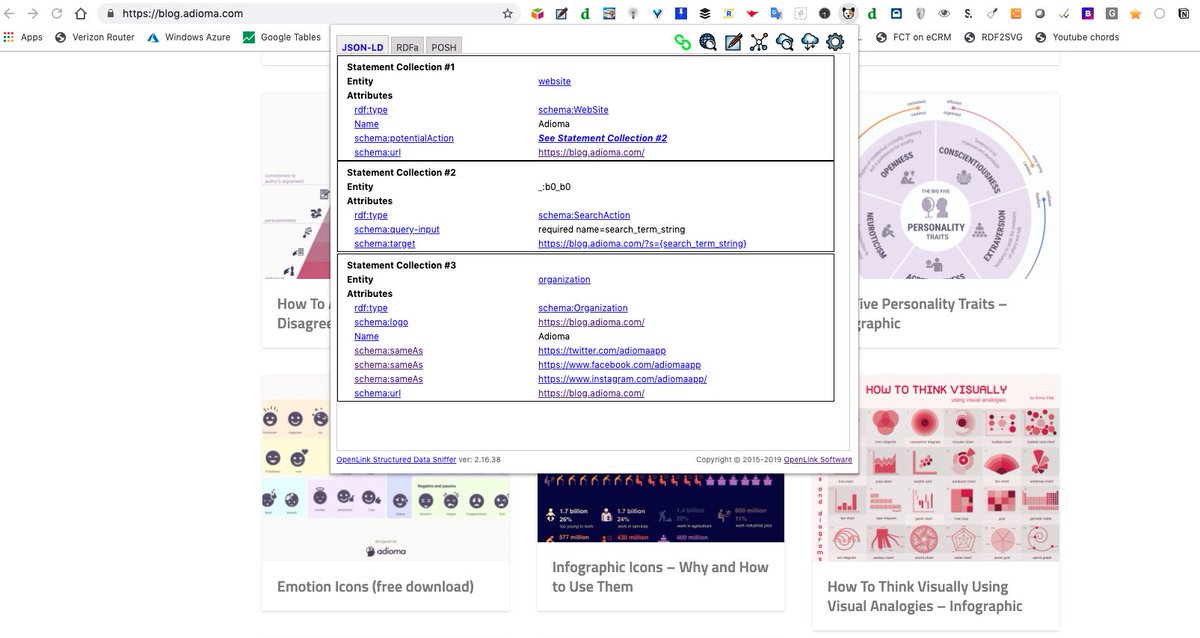Follow 'See Statement Collection #2' link
The width and height of the screenshot is (1200, 638).
(x=602, y=138)
